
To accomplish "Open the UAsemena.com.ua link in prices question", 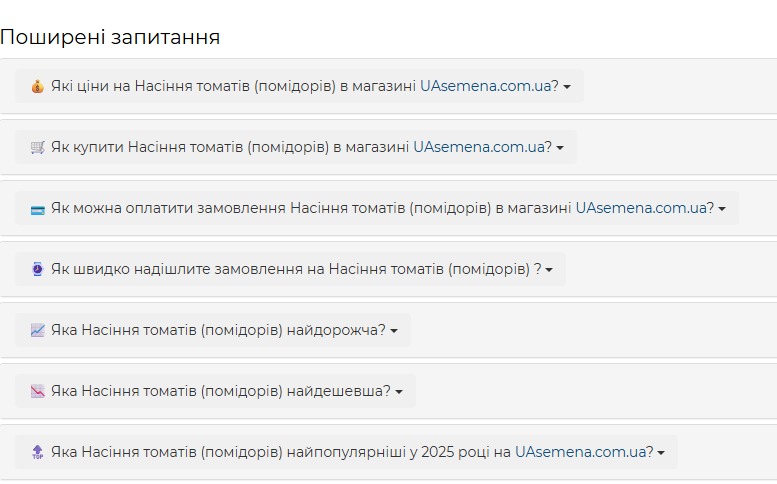I will 489,86.
